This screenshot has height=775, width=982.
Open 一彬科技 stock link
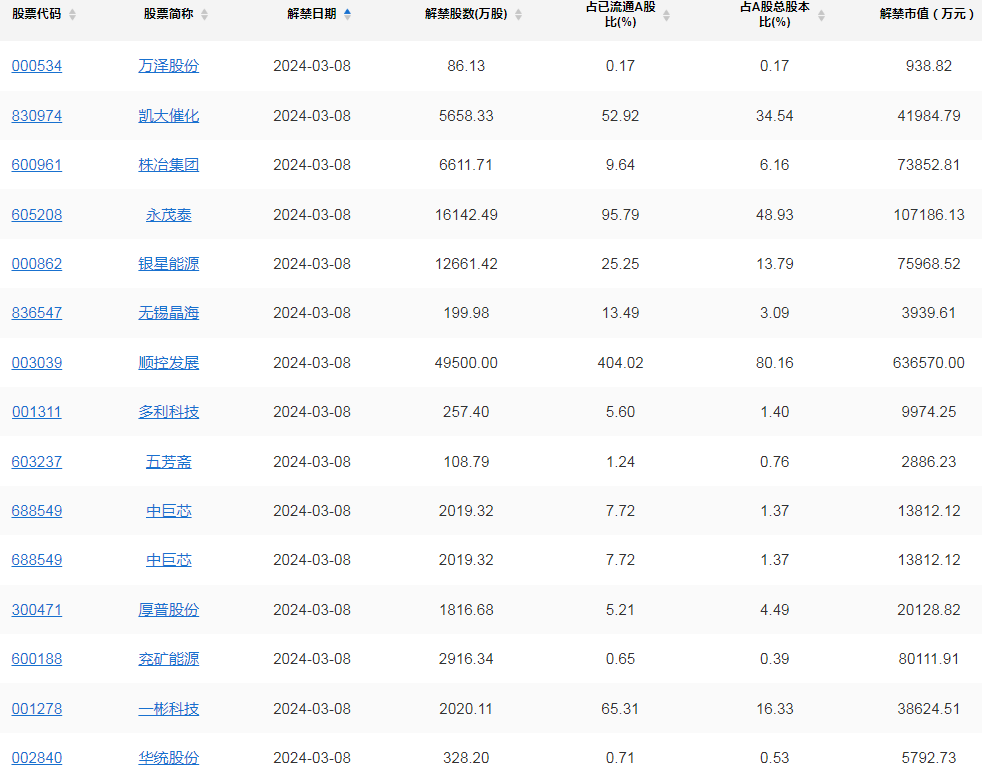coord(168,709)
